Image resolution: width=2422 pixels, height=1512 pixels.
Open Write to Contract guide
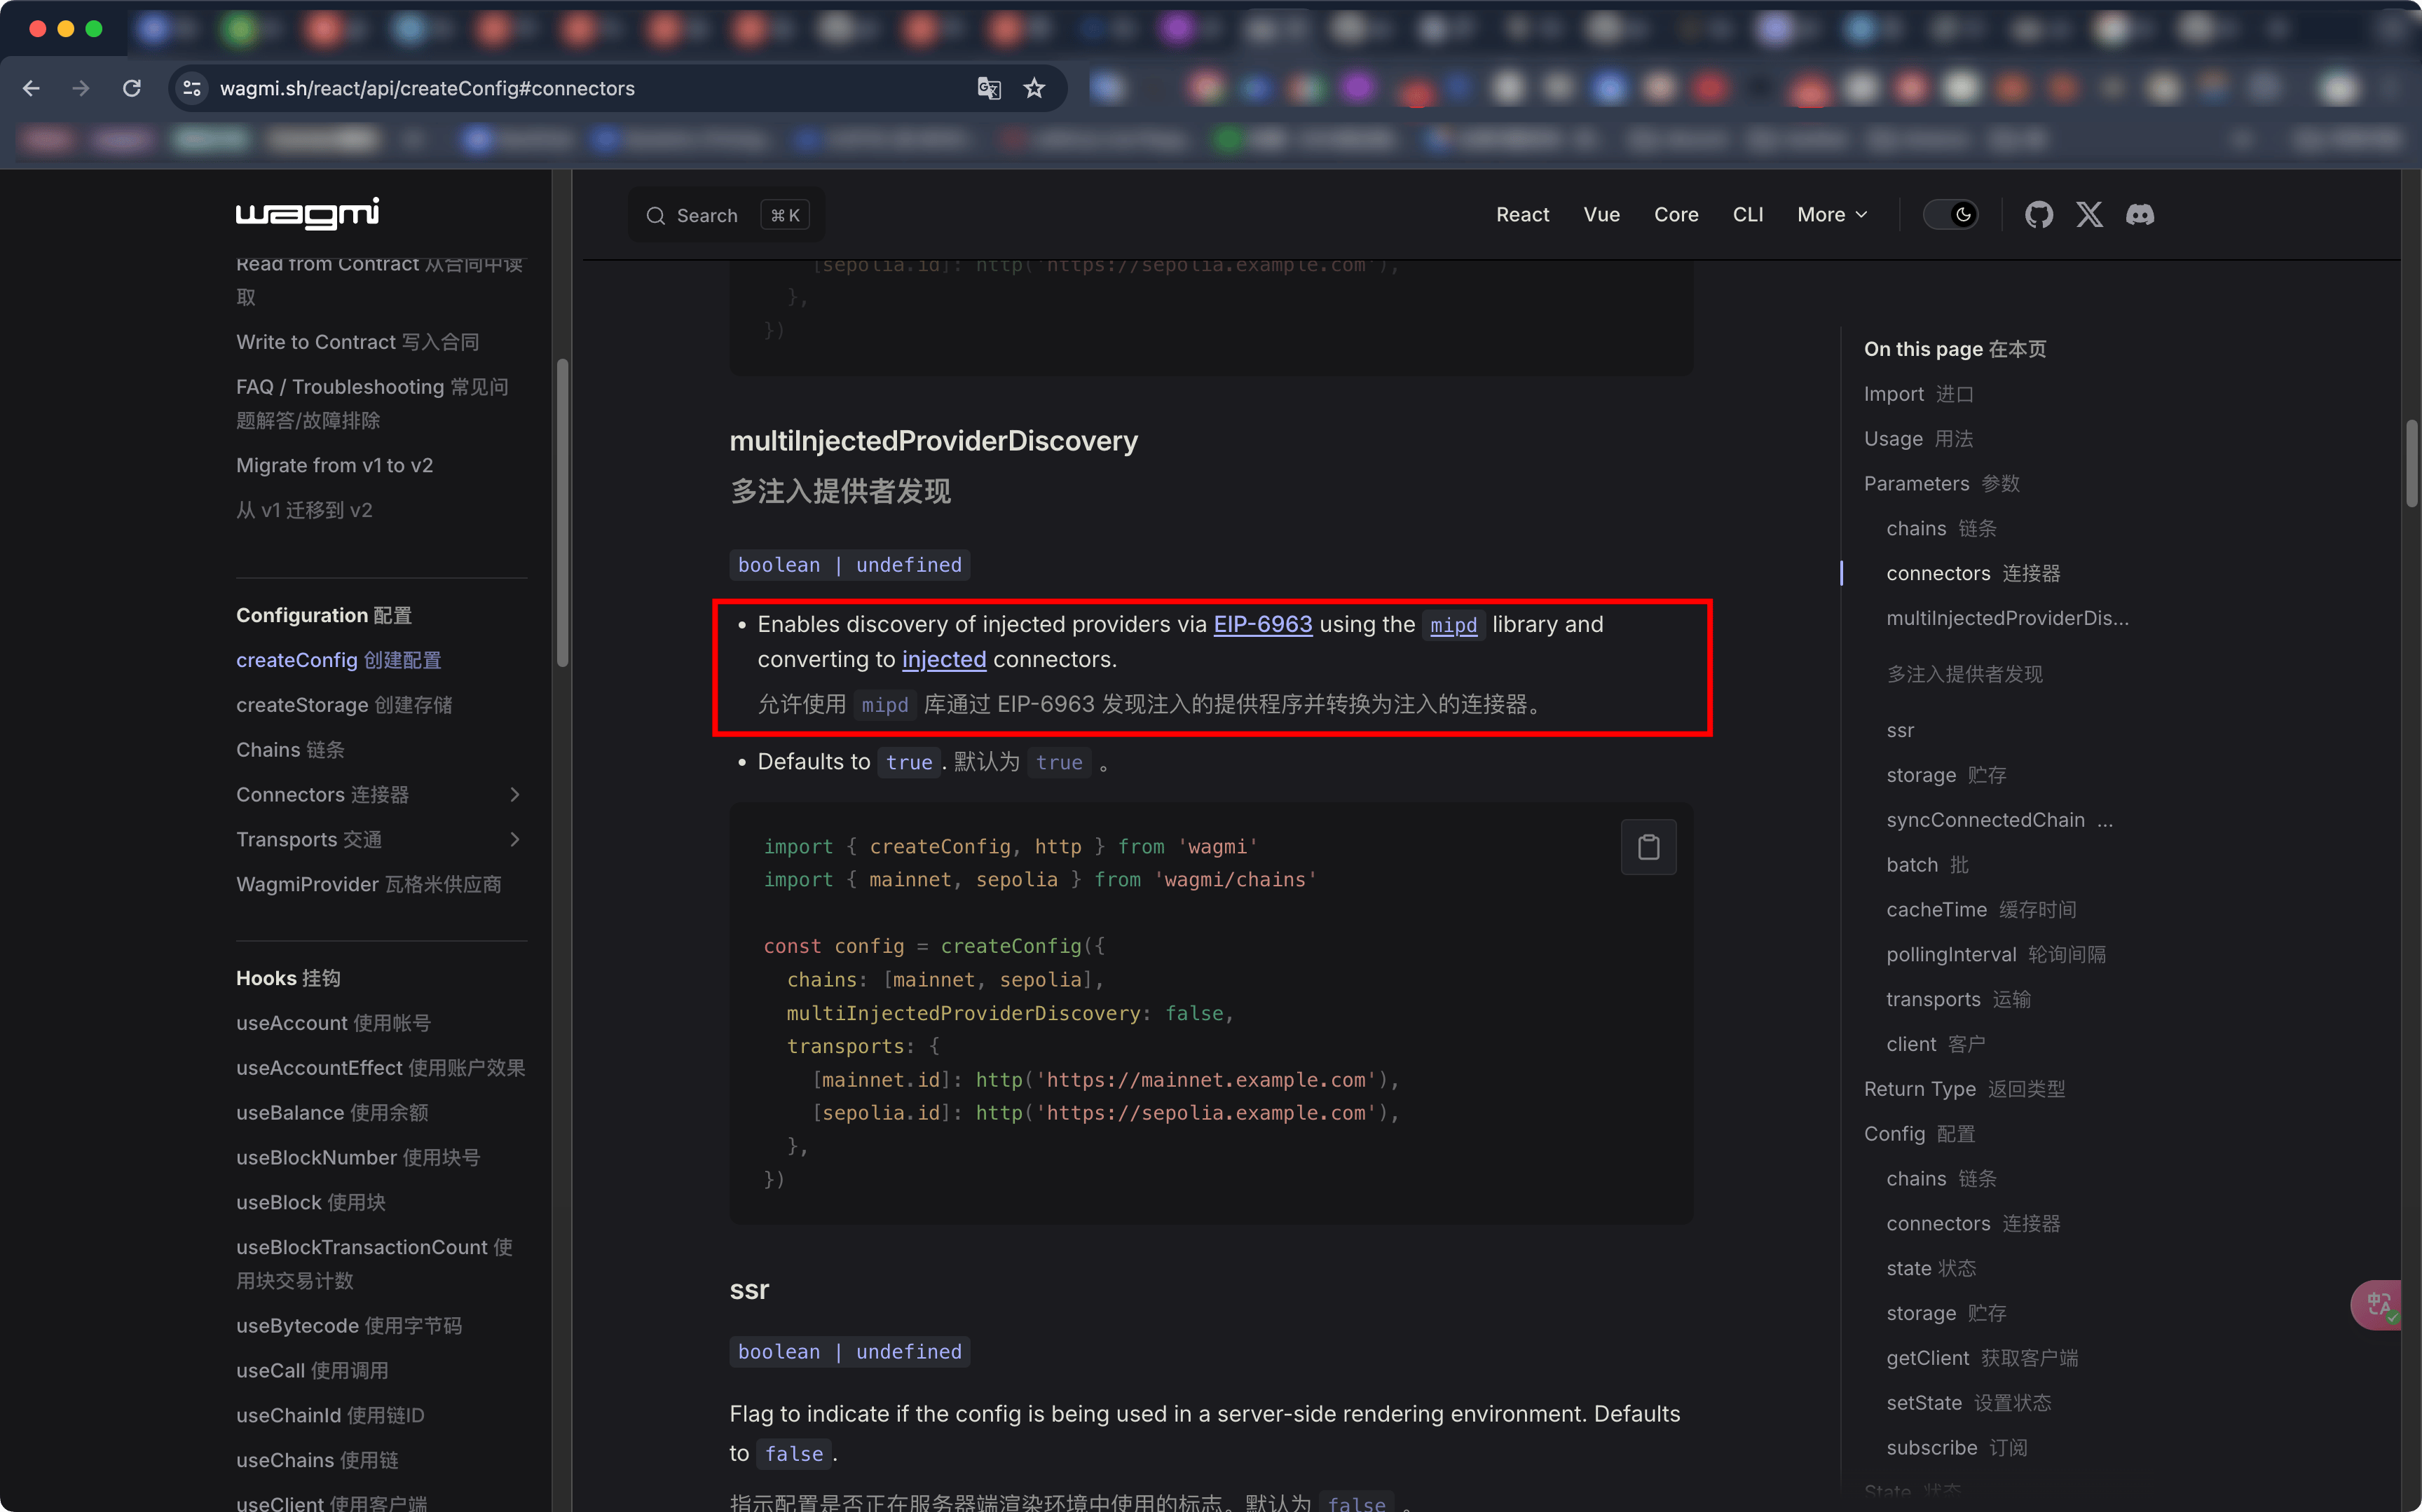(357, 342)
